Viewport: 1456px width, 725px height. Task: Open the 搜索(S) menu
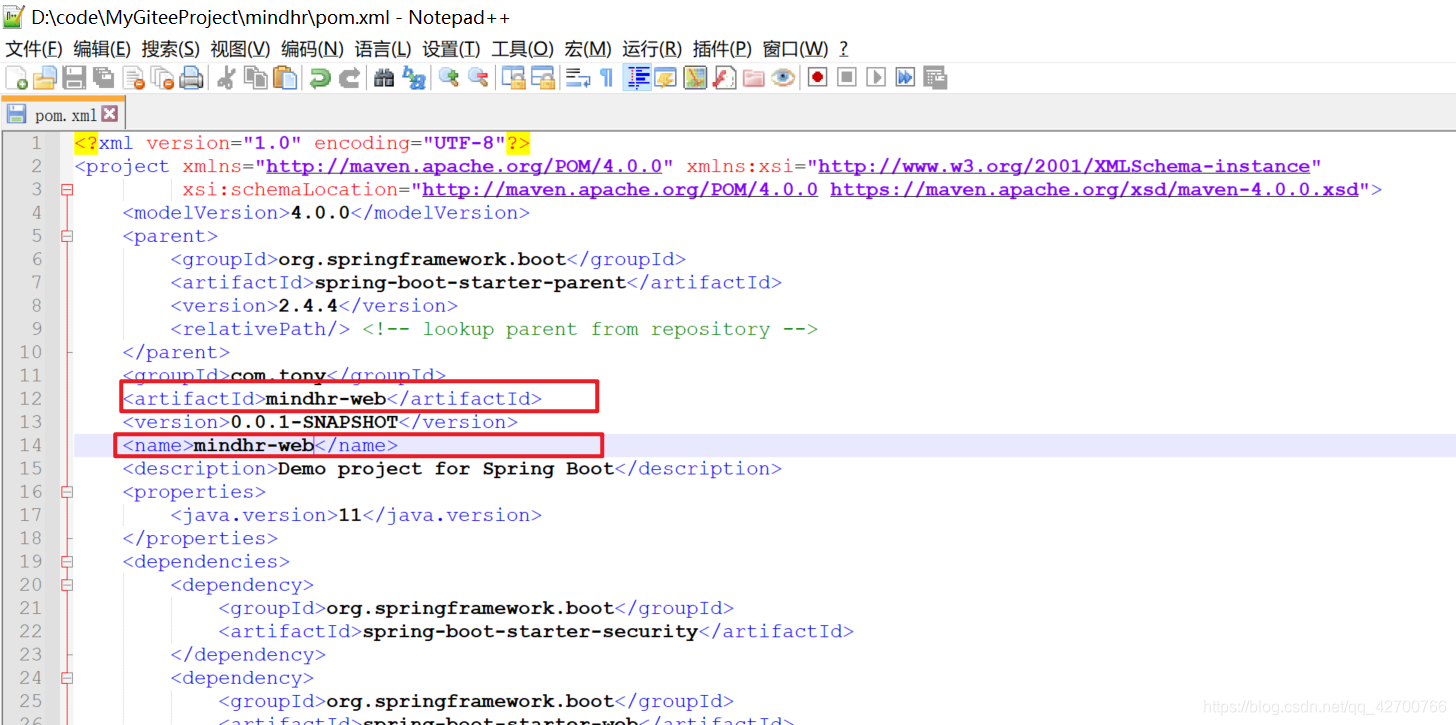(x=170, y=49)
